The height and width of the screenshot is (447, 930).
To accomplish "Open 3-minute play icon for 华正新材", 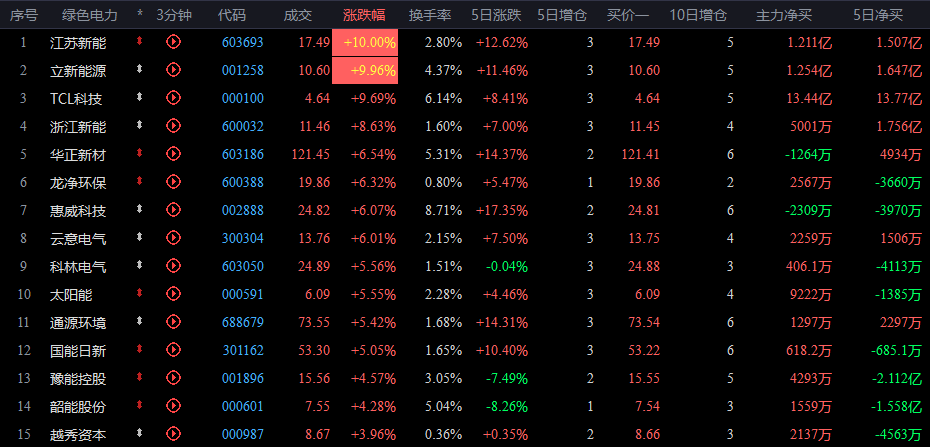I will coord(173,154).
